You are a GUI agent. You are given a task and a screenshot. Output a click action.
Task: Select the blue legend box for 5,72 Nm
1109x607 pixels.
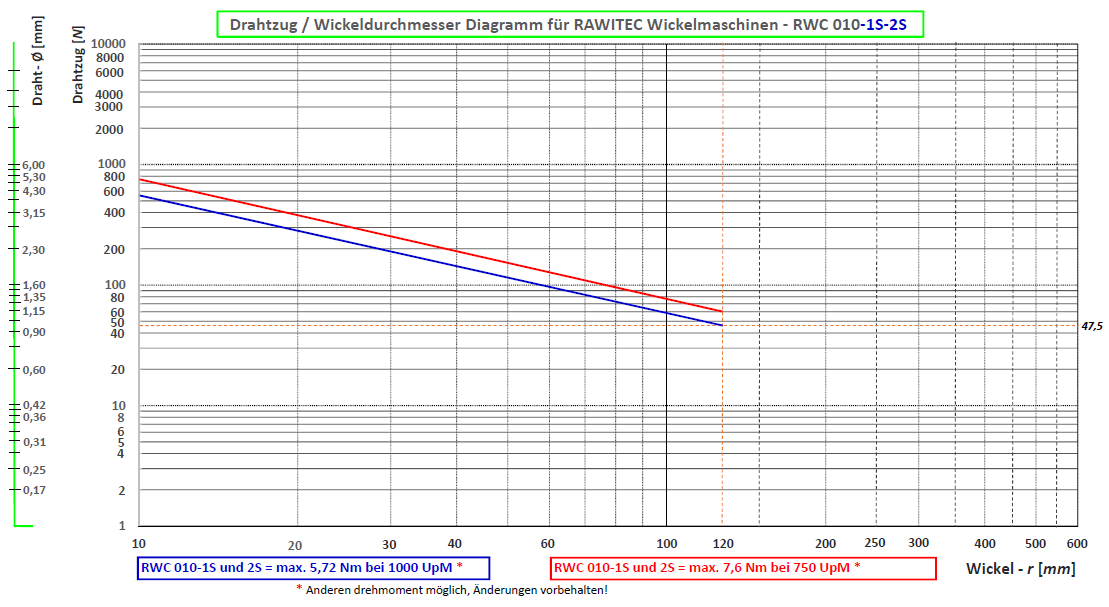pyautogui.click(x=313, y=568)
